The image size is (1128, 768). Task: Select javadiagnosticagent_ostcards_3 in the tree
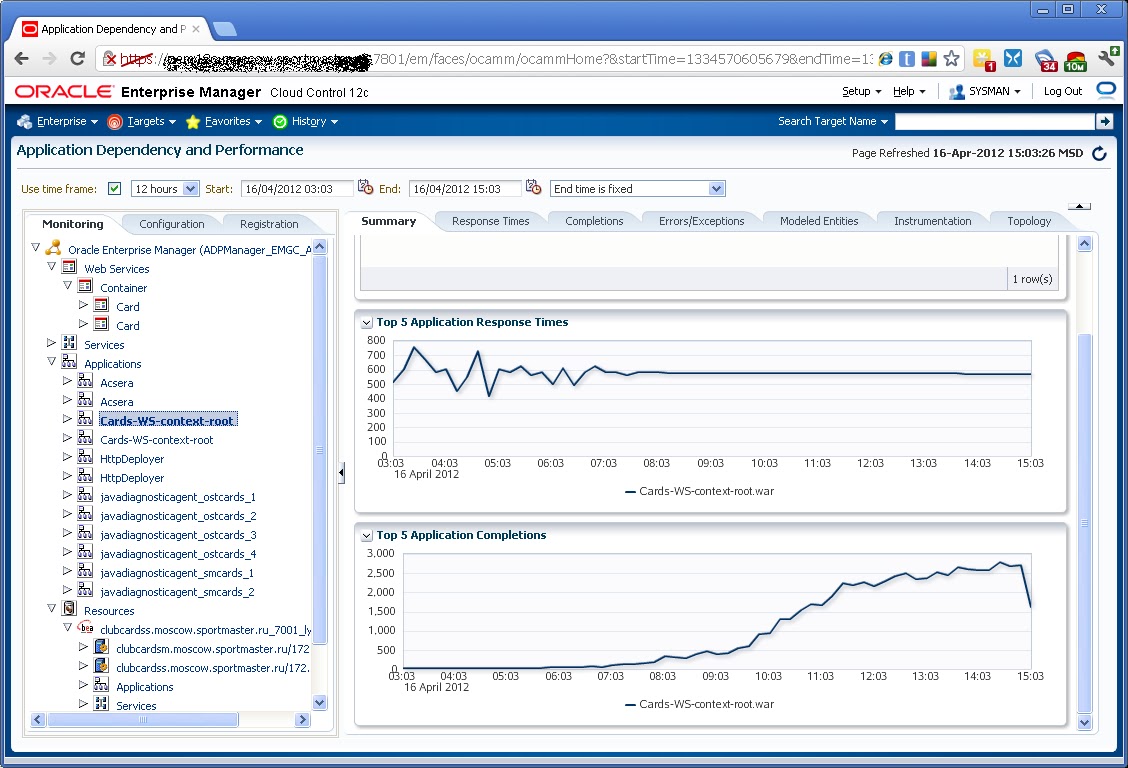tap(178, 535)
